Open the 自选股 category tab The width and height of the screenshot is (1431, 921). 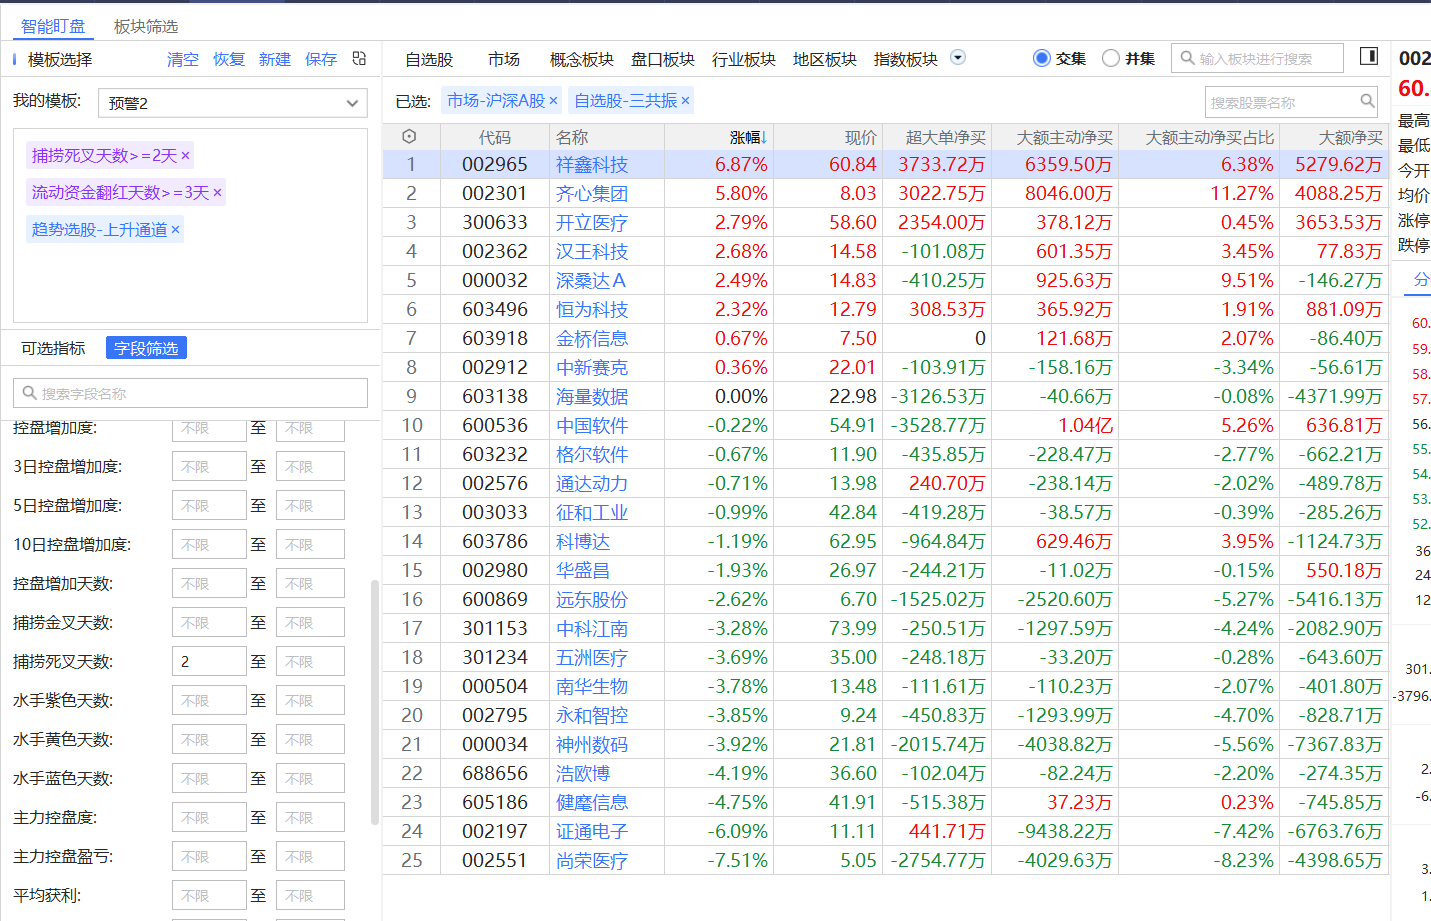429,59
